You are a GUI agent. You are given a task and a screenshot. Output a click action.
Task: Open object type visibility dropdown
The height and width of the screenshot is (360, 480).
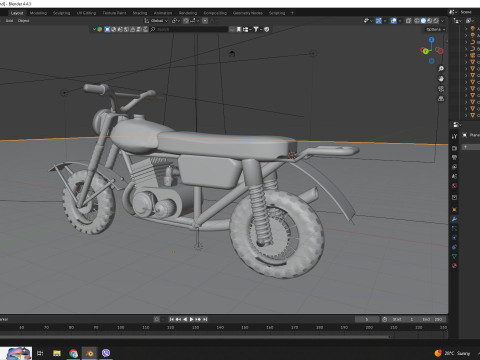tap(368, 21)
